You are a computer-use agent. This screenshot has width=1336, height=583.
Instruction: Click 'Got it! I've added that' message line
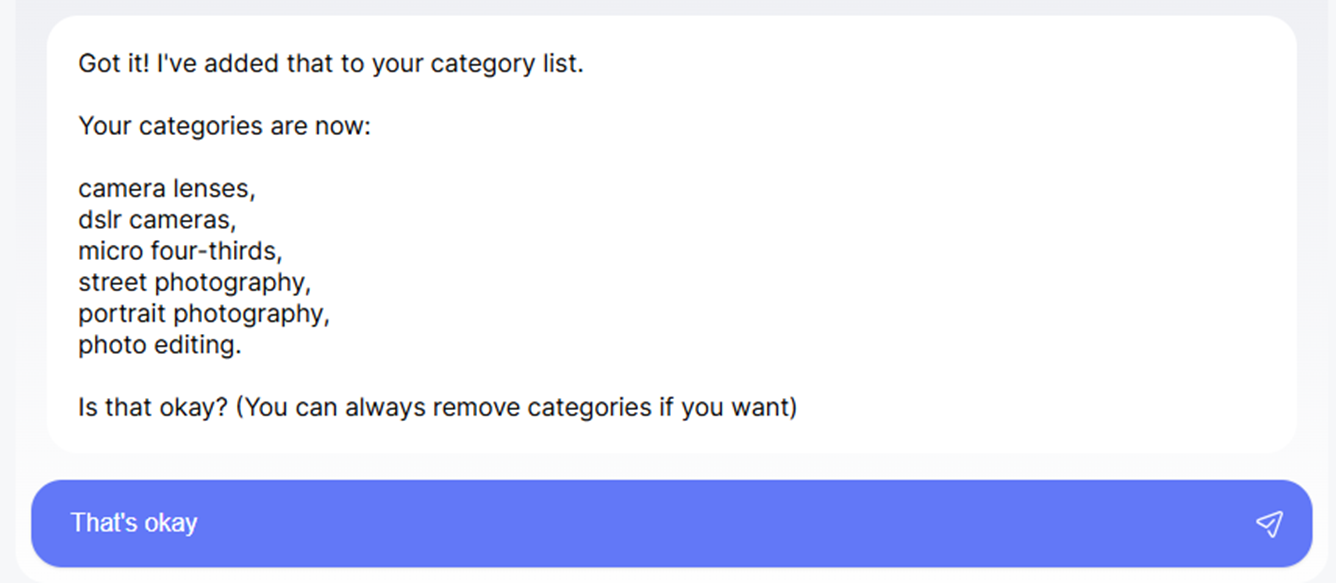pos(332,63)
